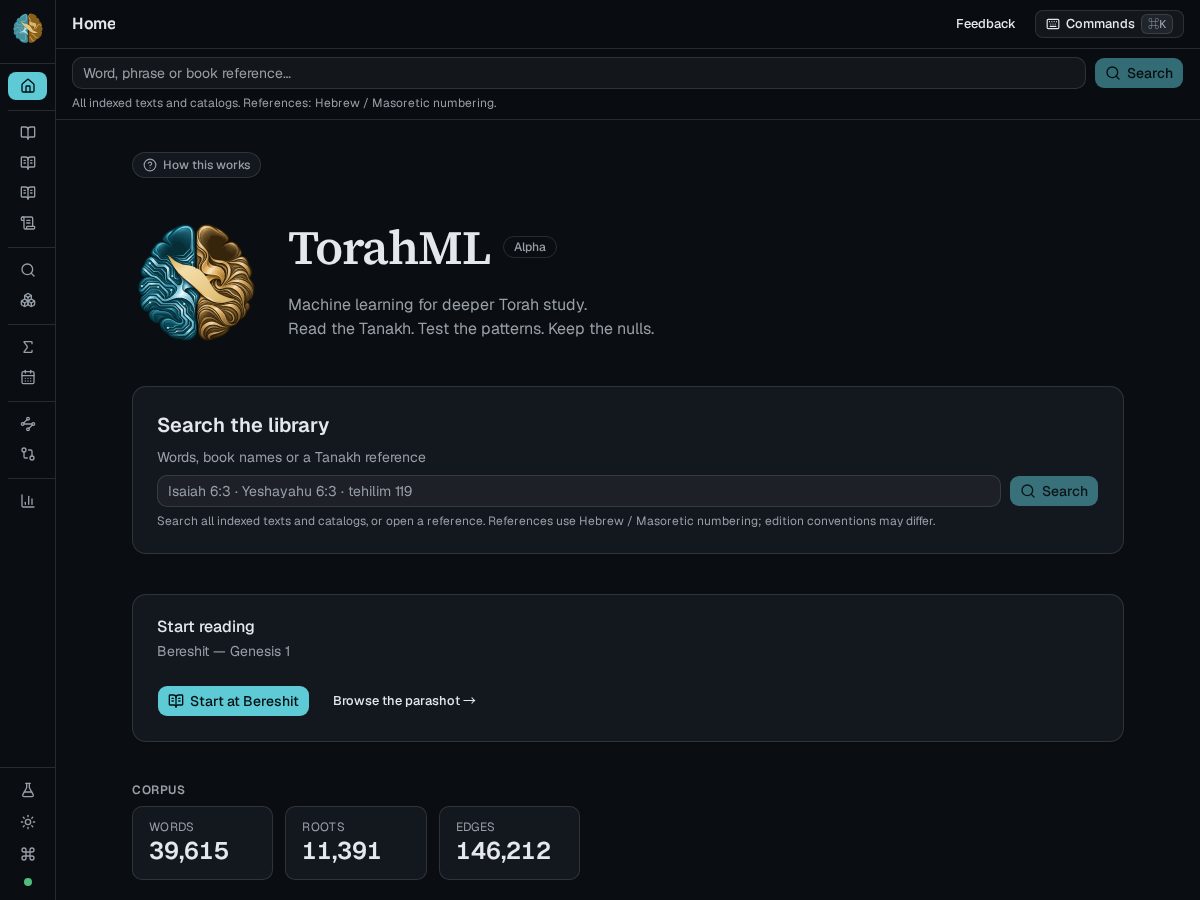Image resolution: width=1200 pixels, height=900 pixels.
Task: Click the magnifier icon in top Search button
Action: click(x=1113, y=73)
